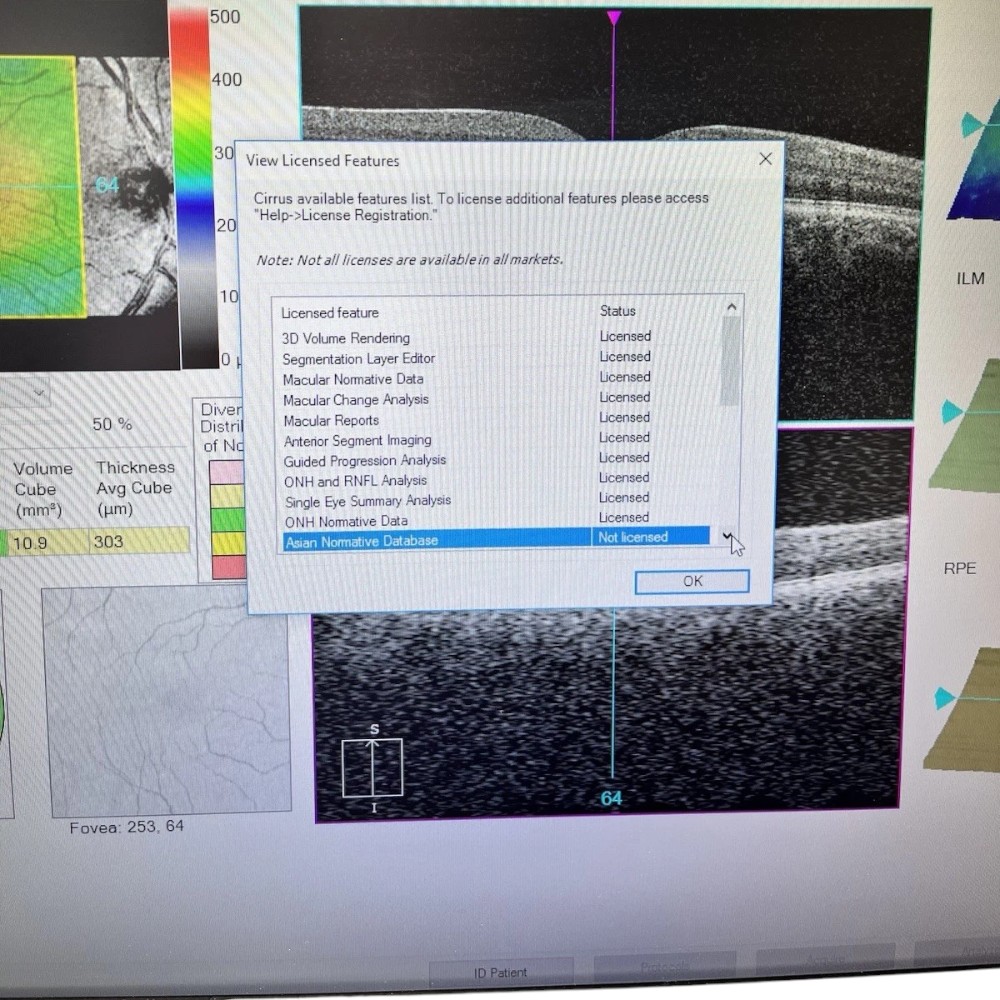Click the cyan ILM layer arrow marker
This screenshot has width=1000, height=1000.
point(972,124)
